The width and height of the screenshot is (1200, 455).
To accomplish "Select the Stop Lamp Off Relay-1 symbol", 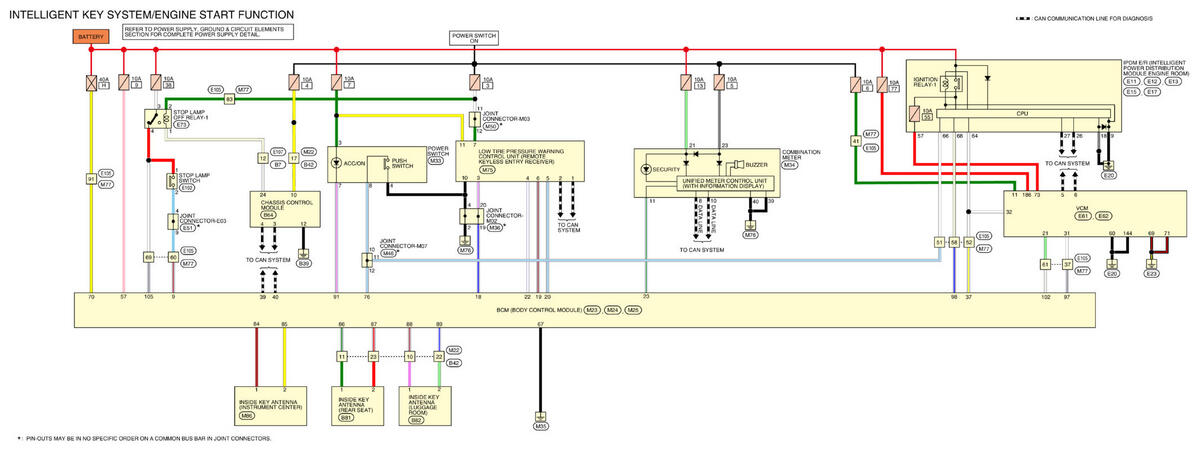I will click(x=157, y=117).
